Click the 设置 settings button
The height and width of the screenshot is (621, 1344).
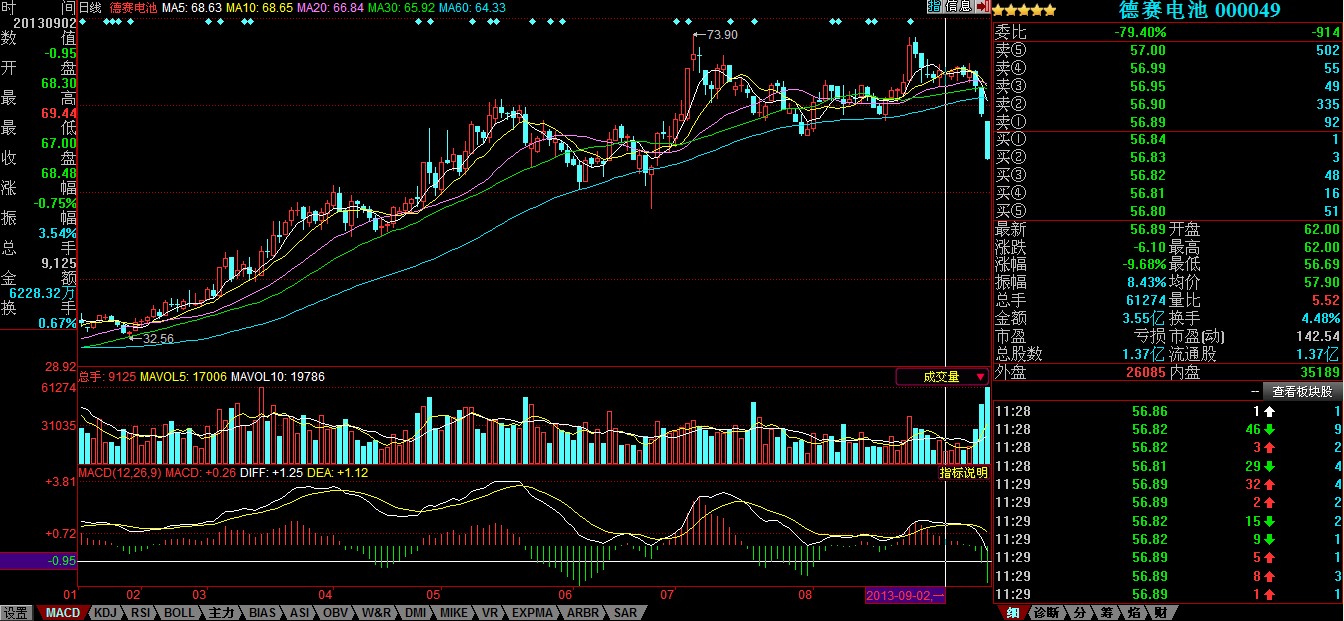15,612
